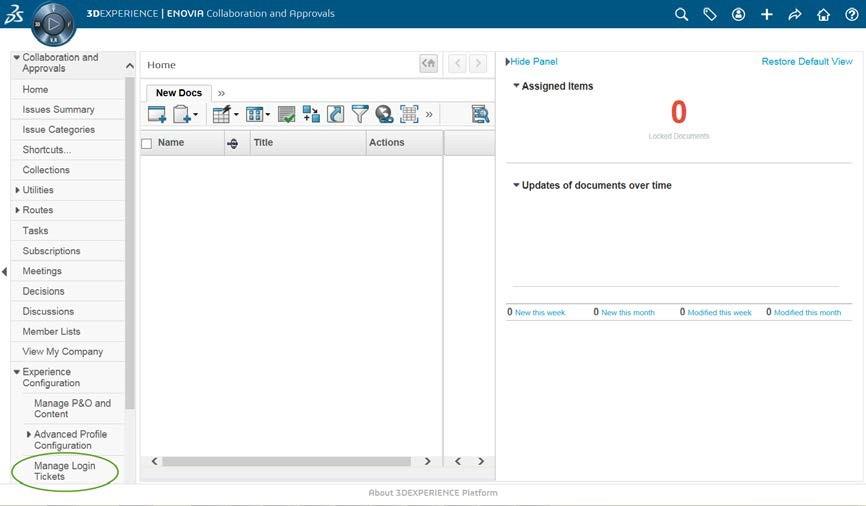Click the search magnifier in top bar

tap(681, 14)
